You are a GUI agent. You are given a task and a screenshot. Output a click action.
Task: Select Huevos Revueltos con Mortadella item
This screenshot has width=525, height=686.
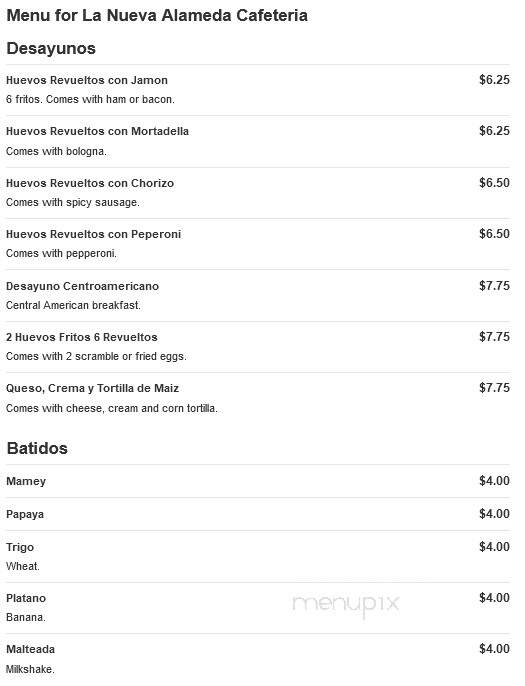tap(97, 131)
